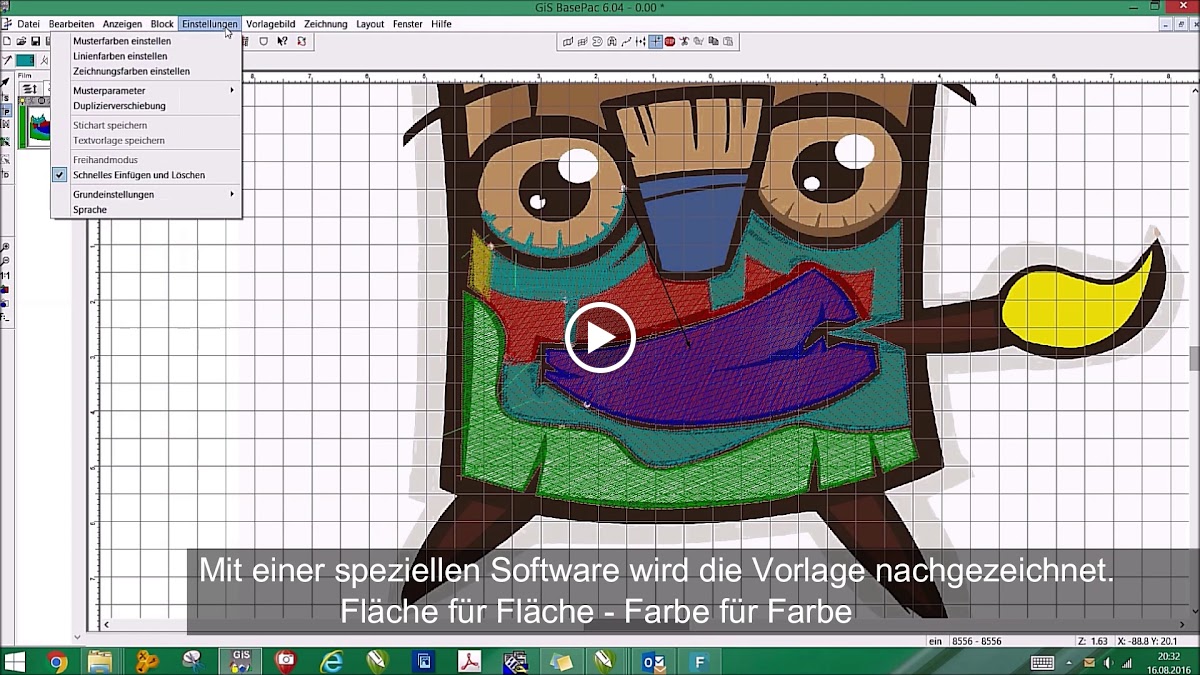Choose Duplizierverschiebung

click(x=146, y=105)
